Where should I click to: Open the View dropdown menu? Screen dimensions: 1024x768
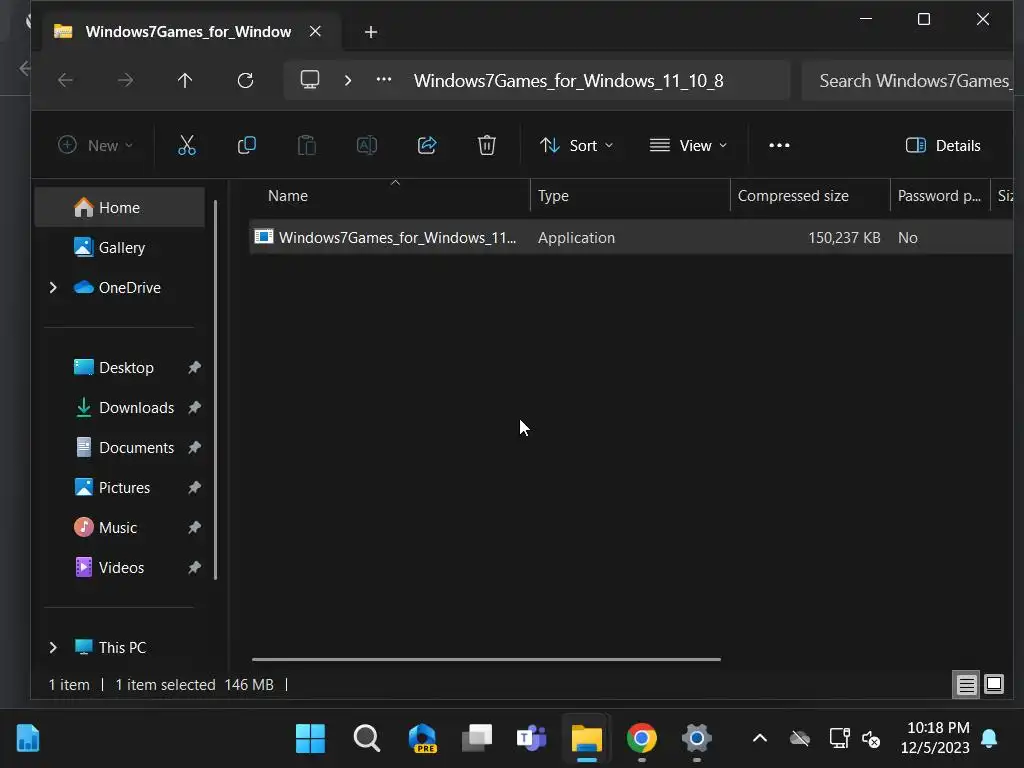coord(688,145)
